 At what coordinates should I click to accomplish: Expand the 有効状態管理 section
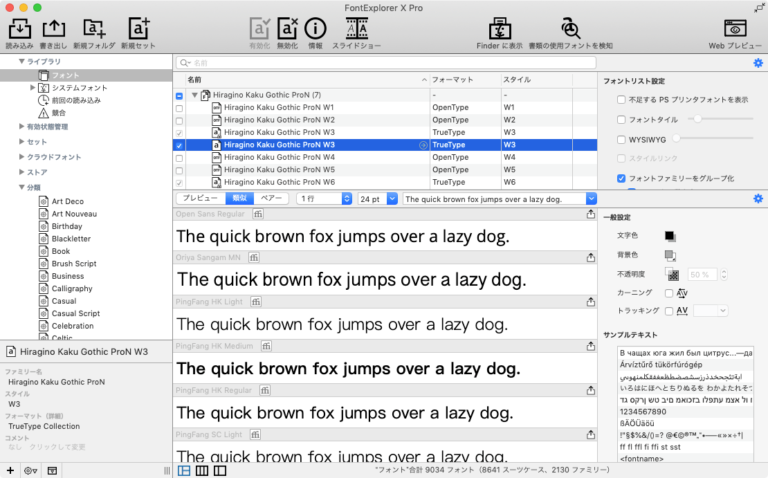point(22,126)
